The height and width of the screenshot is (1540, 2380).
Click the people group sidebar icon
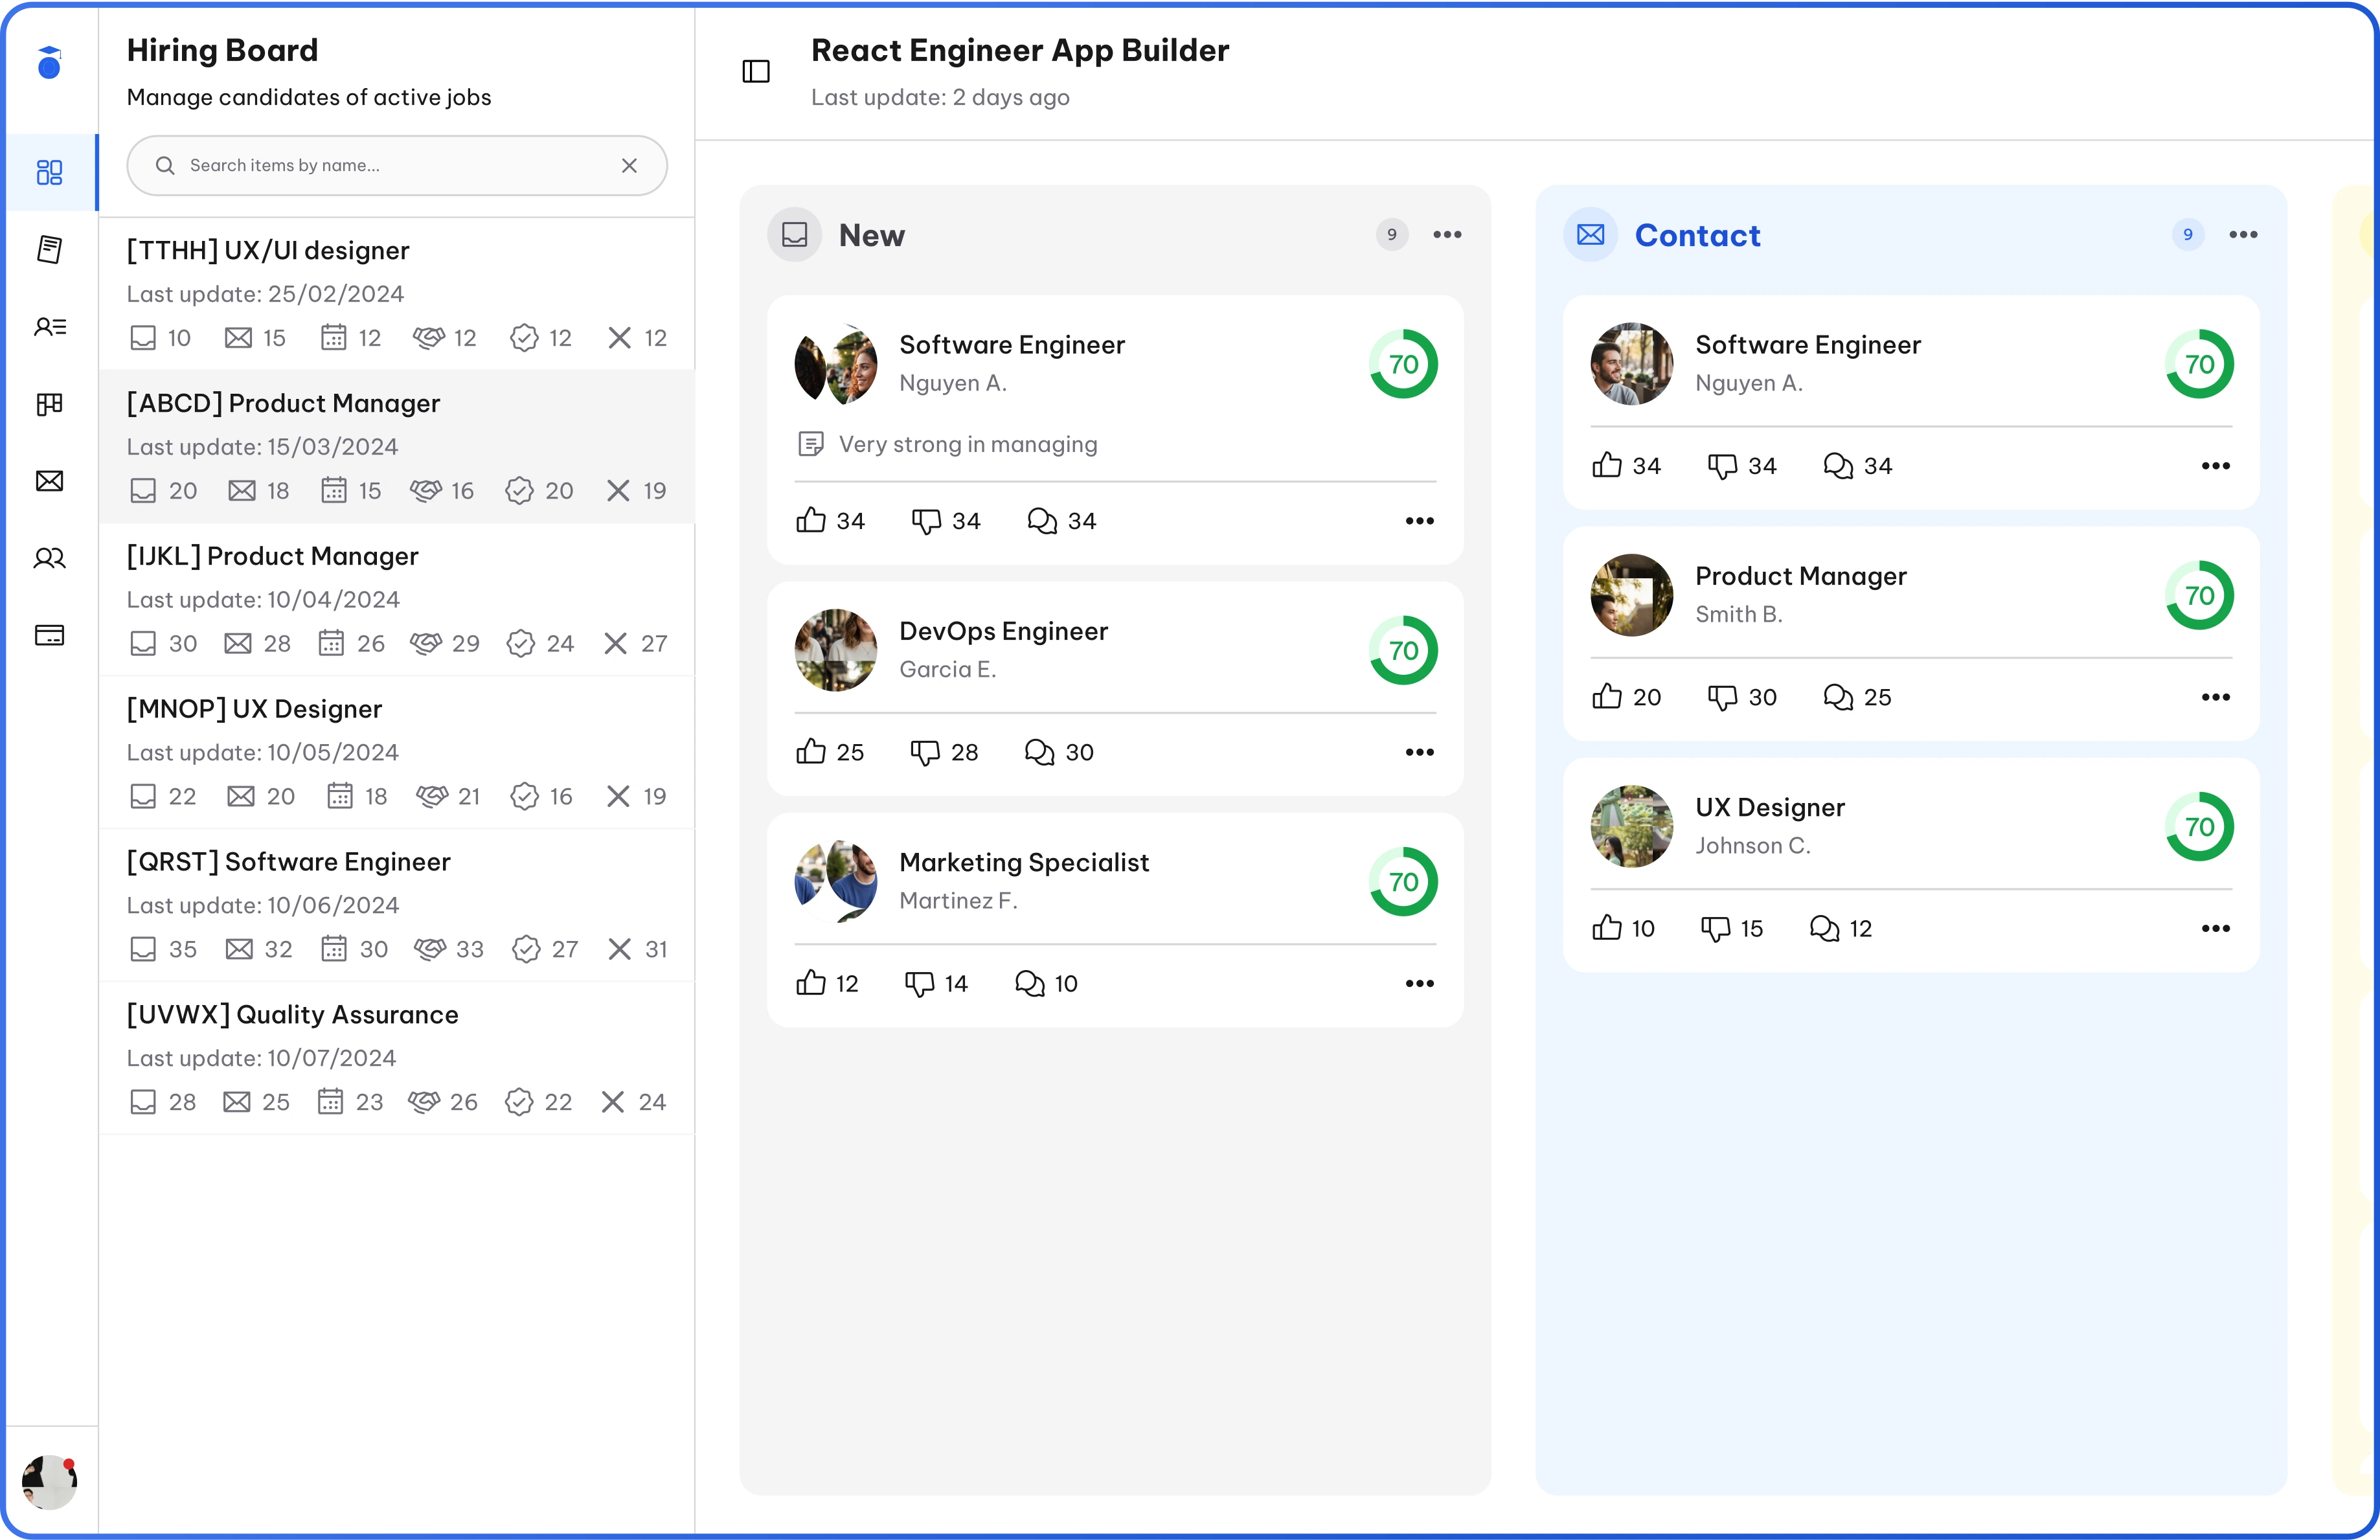click(x=49, y=558)
